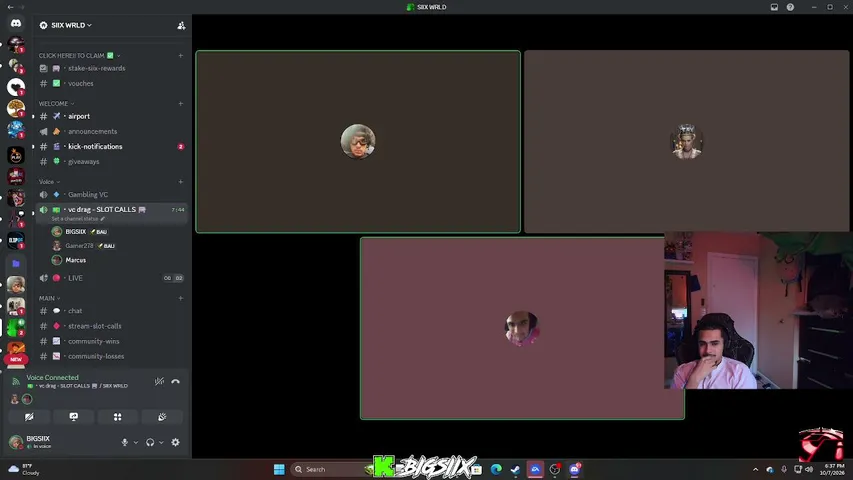
Task: Show hidden system tray icons
Action: 756,469
